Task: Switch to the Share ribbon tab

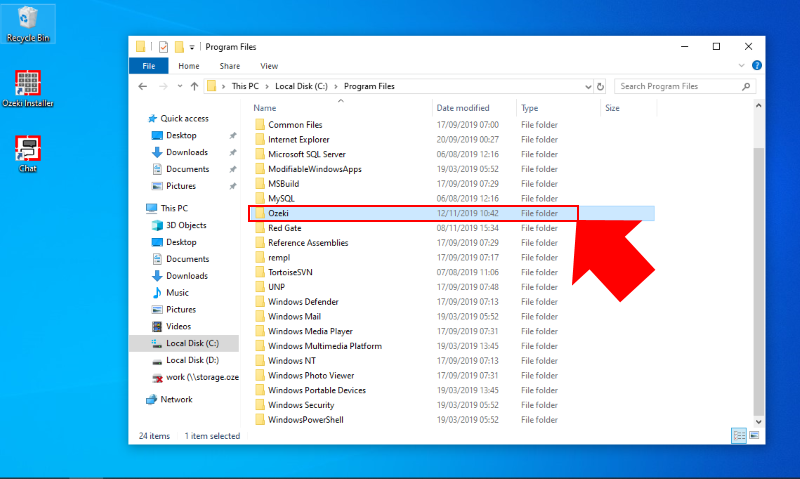Action: [230, 66]
